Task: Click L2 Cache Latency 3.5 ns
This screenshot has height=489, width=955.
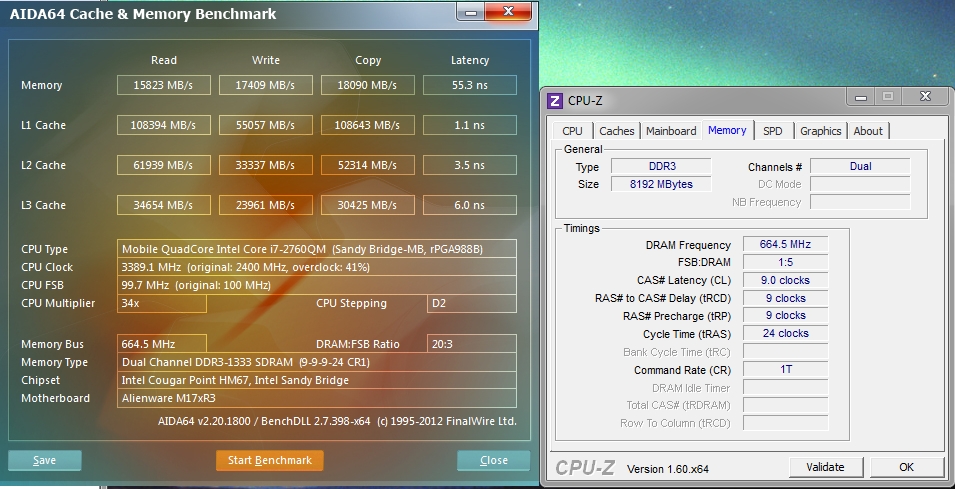Action: pyautogui.click(x=470, y=165)
